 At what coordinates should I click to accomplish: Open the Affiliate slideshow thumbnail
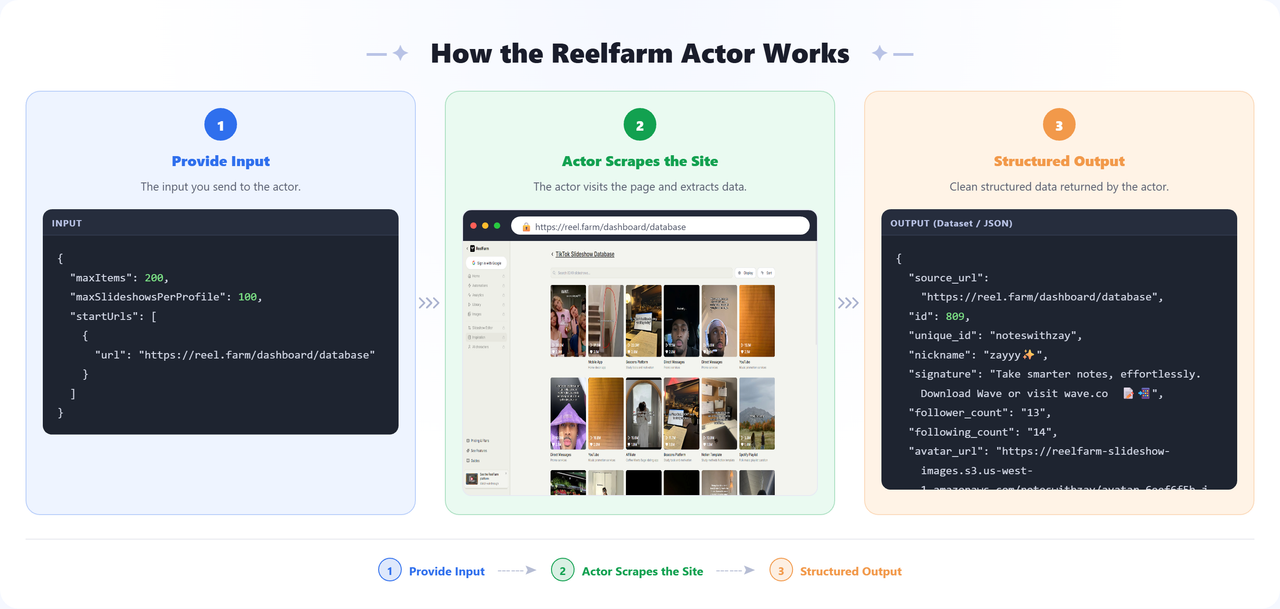pos(643,413)
